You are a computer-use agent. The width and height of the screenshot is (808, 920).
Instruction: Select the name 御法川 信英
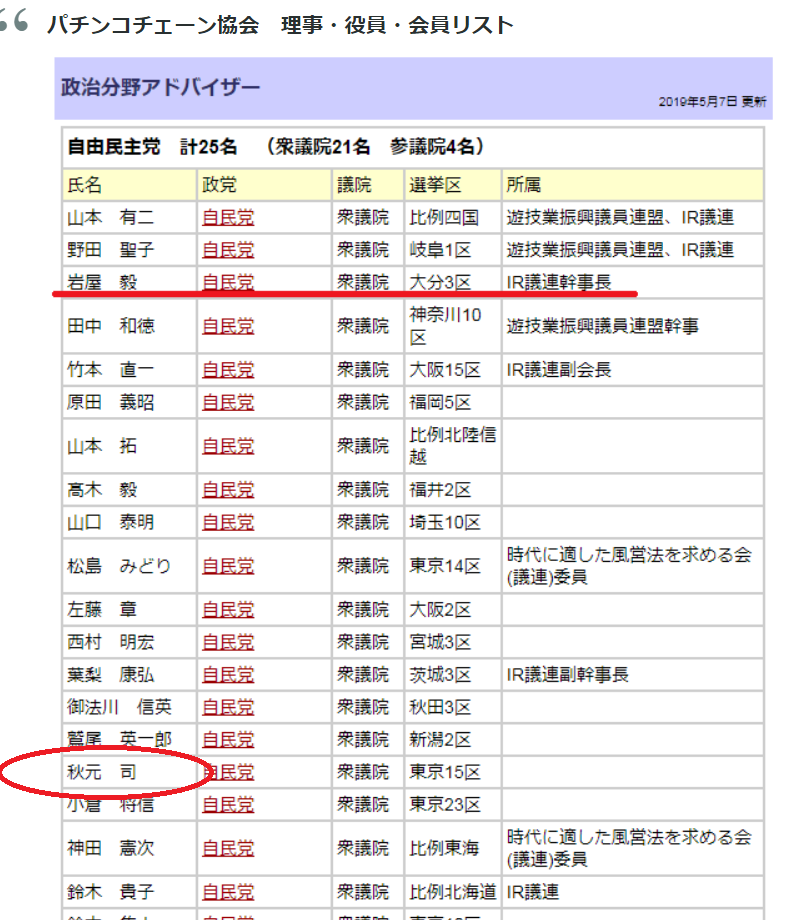click(x=119, y=707)
